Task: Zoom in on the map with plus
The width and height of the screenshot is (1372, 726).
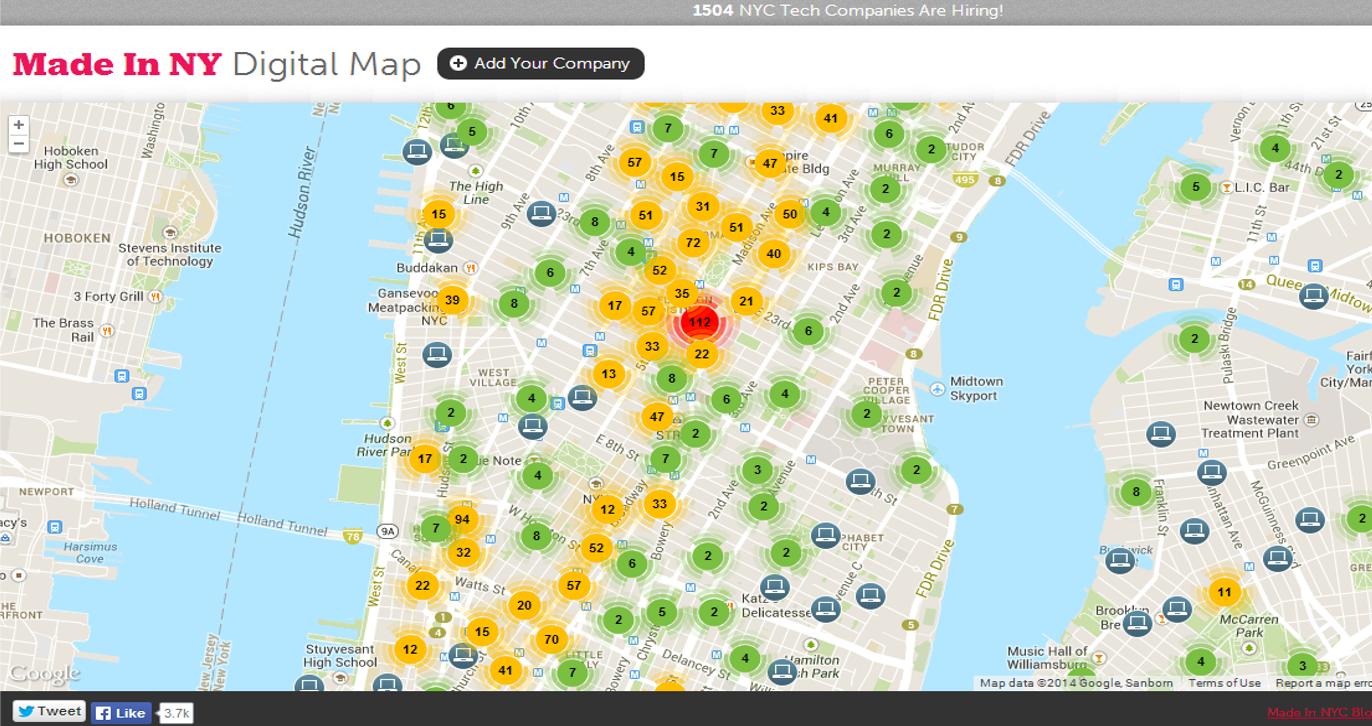Action: tap(19, 126)
